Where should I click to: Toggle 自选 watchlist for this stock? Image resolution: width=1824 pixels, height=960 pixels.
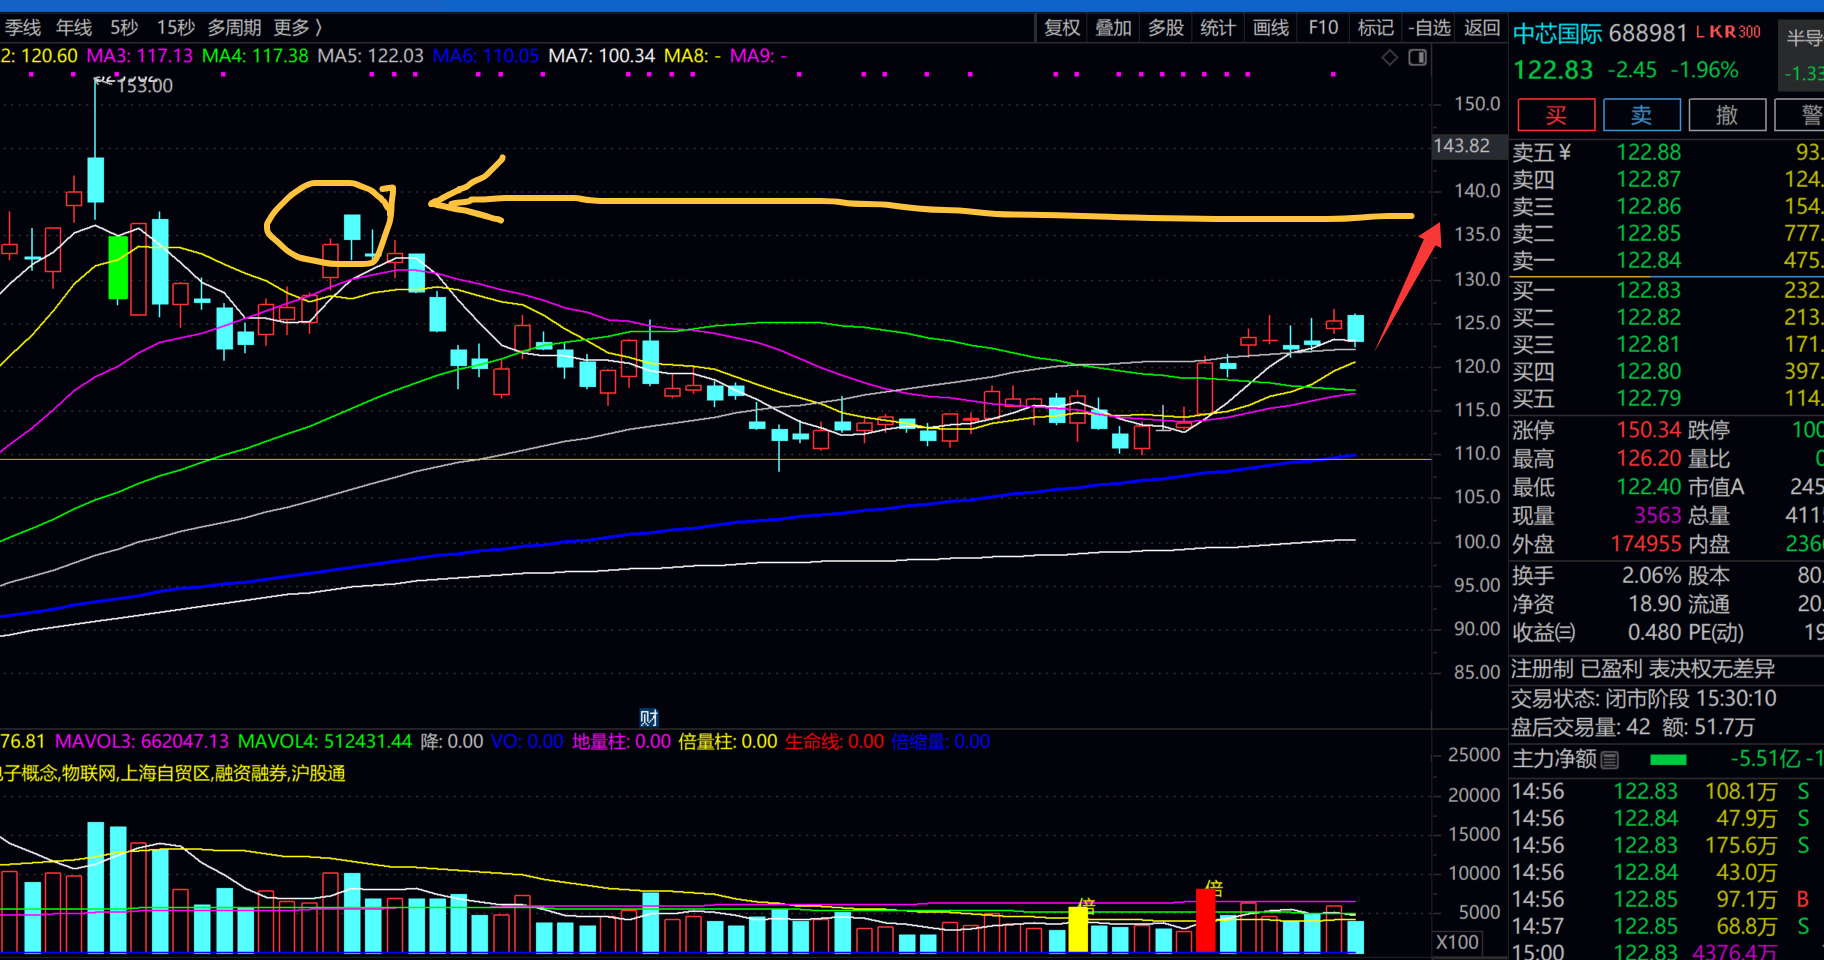click(x=1429, y=28)
